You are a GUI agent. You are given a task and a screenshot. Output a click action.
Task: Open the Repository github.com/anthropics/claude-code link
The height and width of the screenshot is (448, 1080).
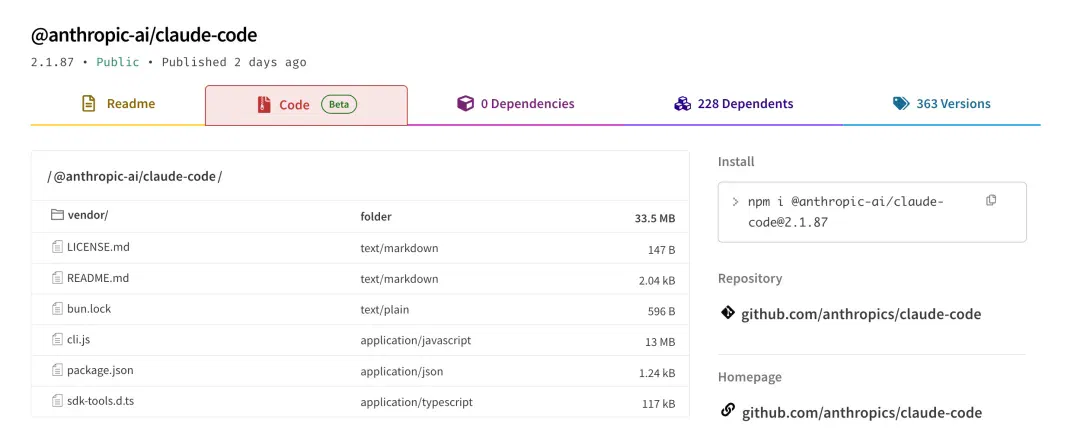pyautogui.click(x=861, y=314)
